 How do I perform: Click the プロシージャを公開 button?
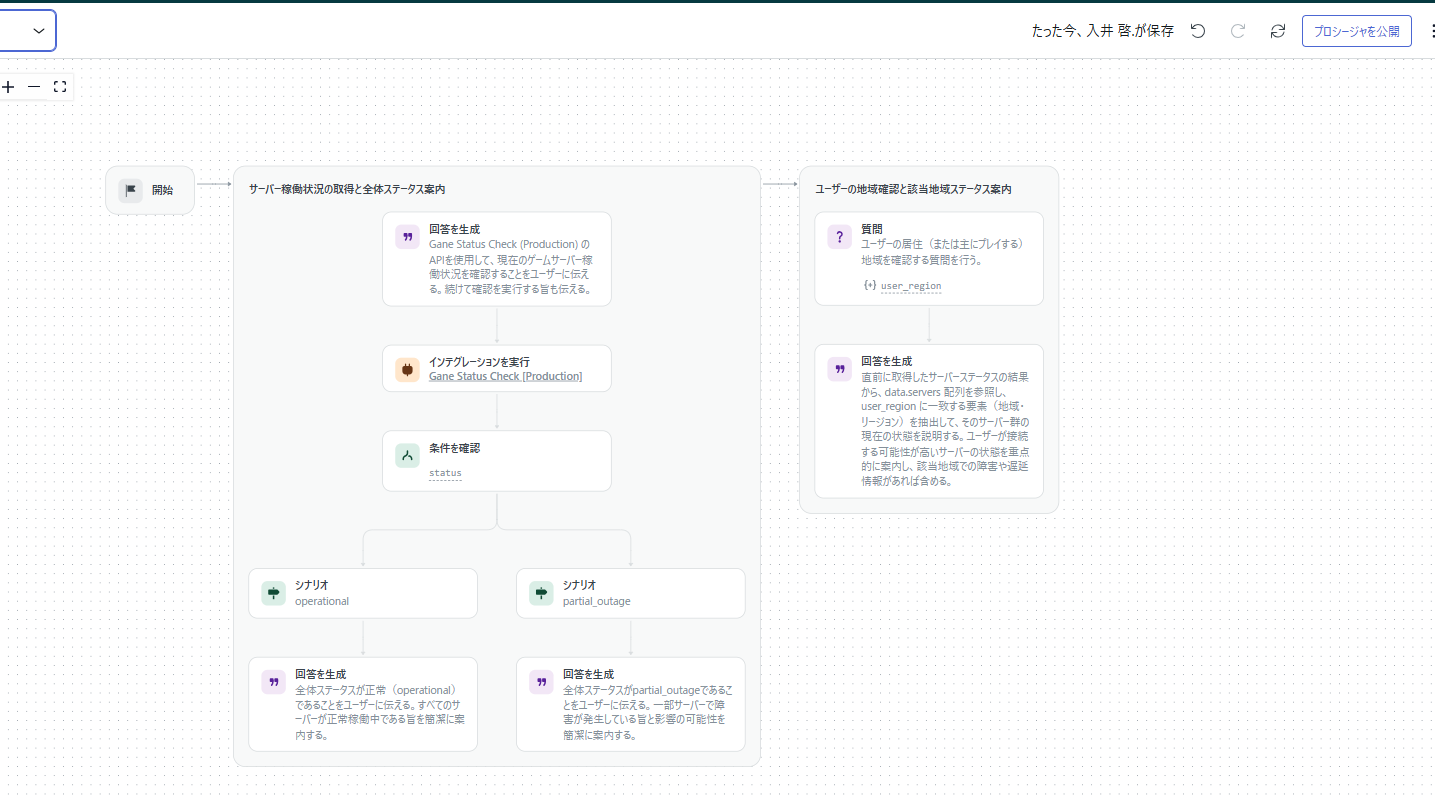(x=1356, y=30)
